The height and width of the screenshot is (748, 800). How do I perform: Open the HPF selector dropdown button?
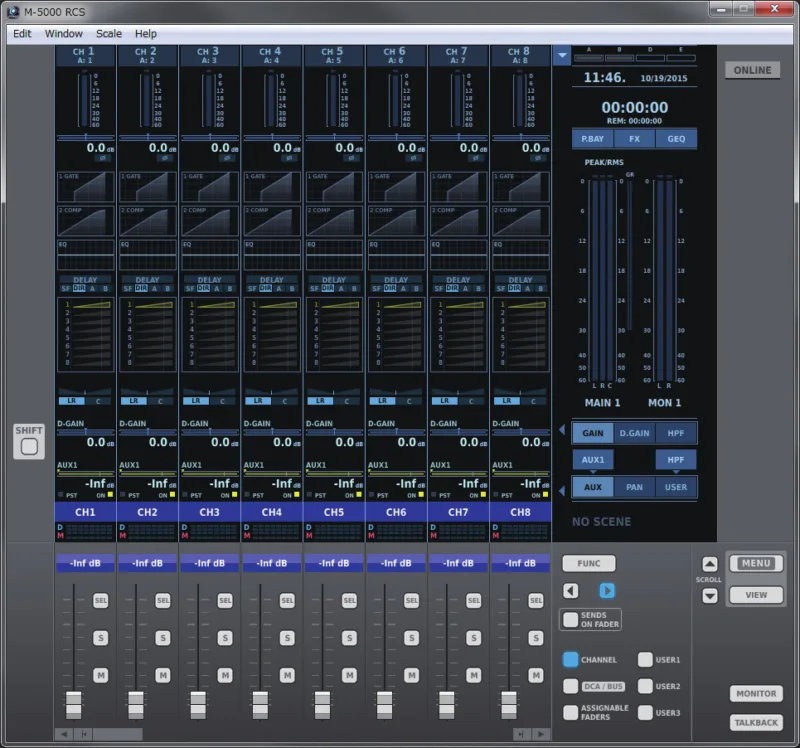pyautogui.click(x=676, y=460)
